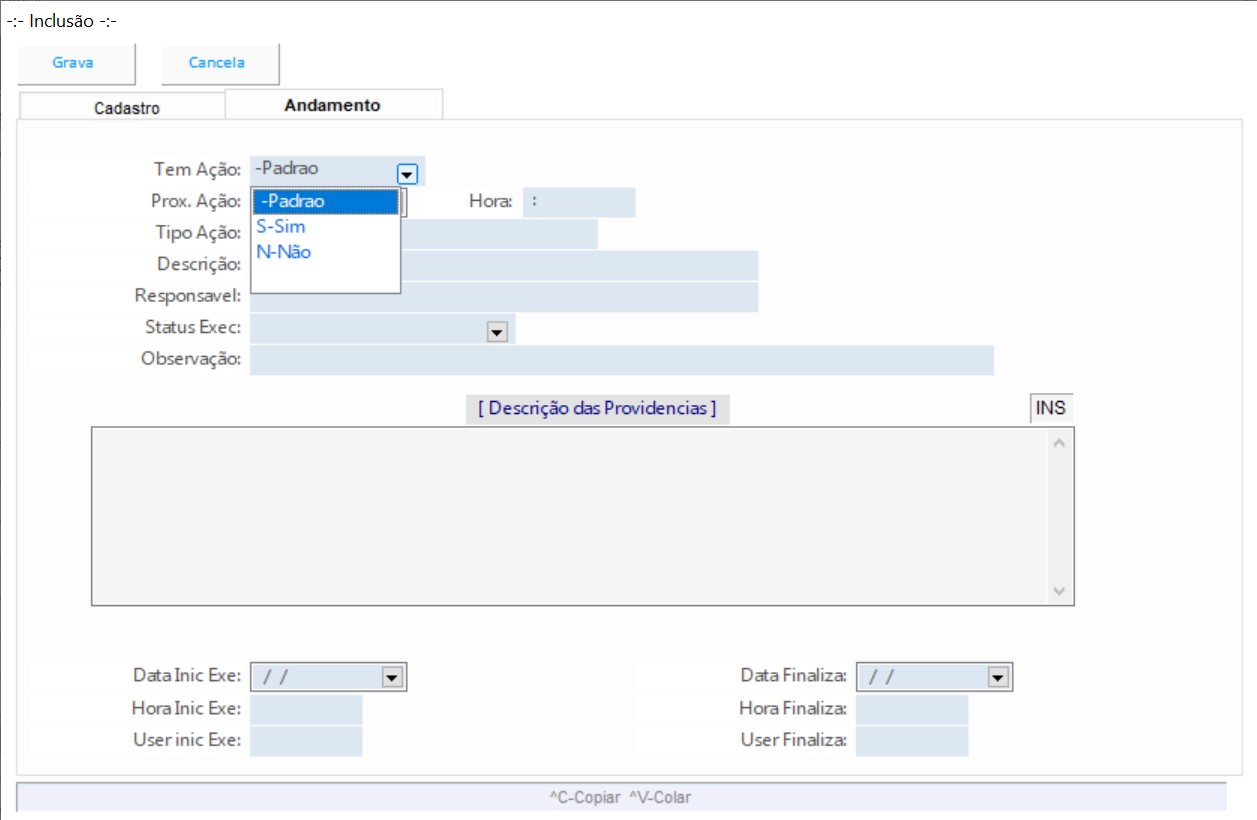Viewport: 1257px width, 820px height.
Task: Choose -Padrao option in the list
Action: [x=325, y=202]
